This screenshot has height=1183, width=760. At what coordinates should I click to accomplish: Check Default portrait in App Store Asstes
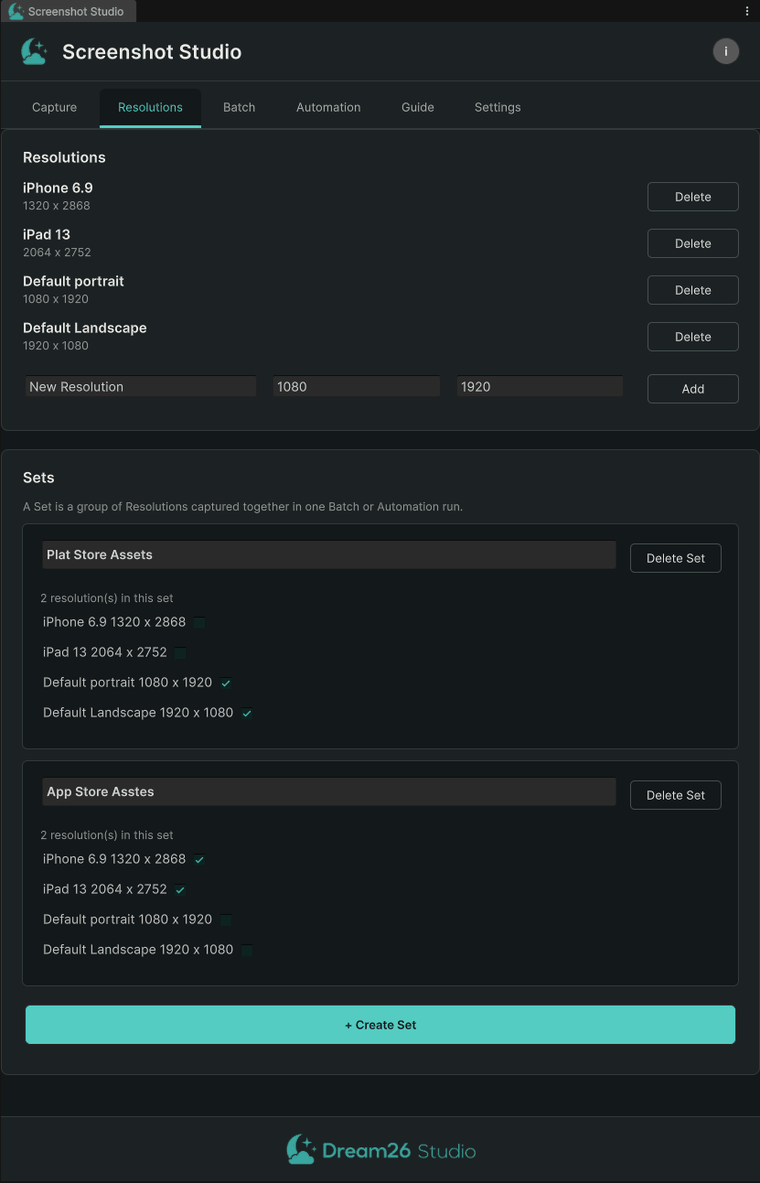click(226, 920)
